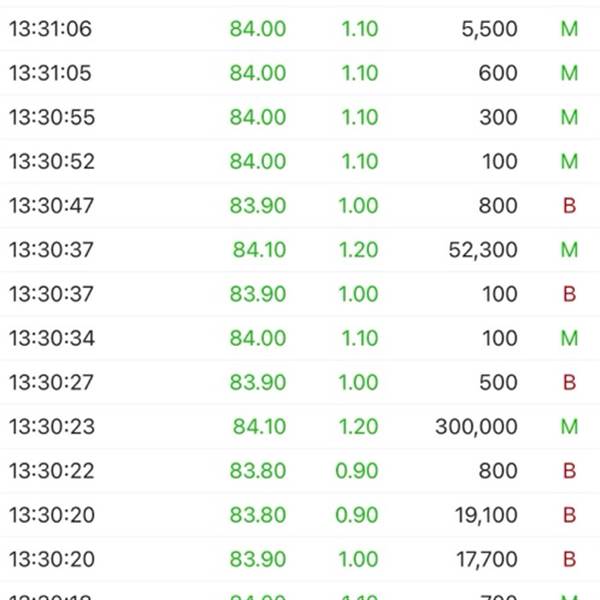The height and width of the screenshot is (600, 600).
Task: Select the 13:31:06 trade row
Action: click(x=300, y=29)
